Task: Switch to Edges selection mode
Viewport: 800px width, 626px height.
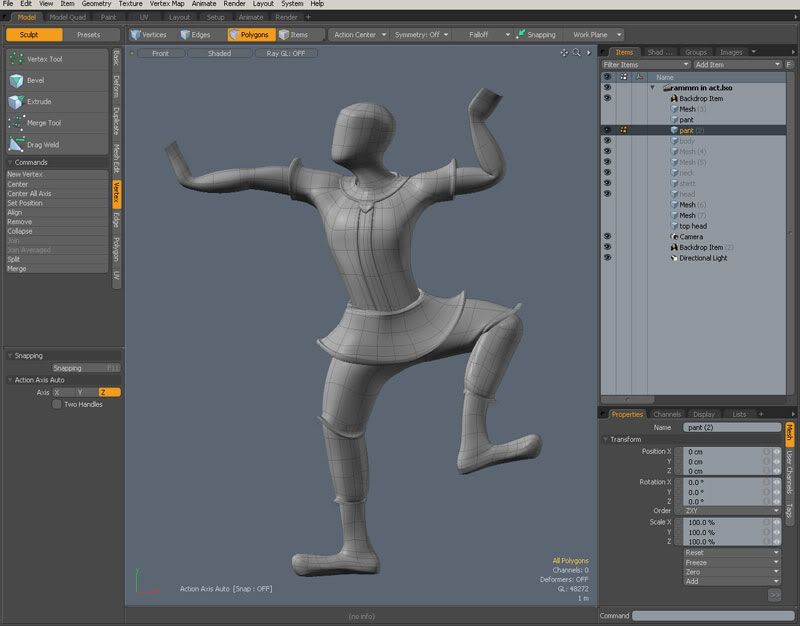Action: (195, 35)
